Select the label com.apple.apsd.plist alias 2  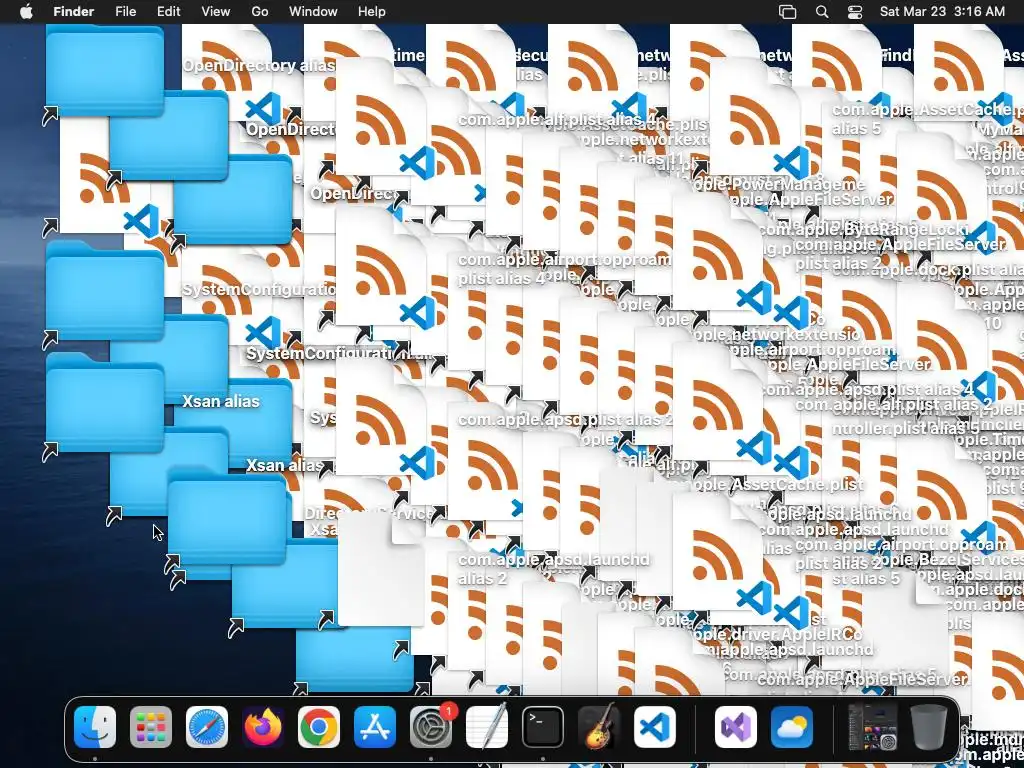click(565, 420)
